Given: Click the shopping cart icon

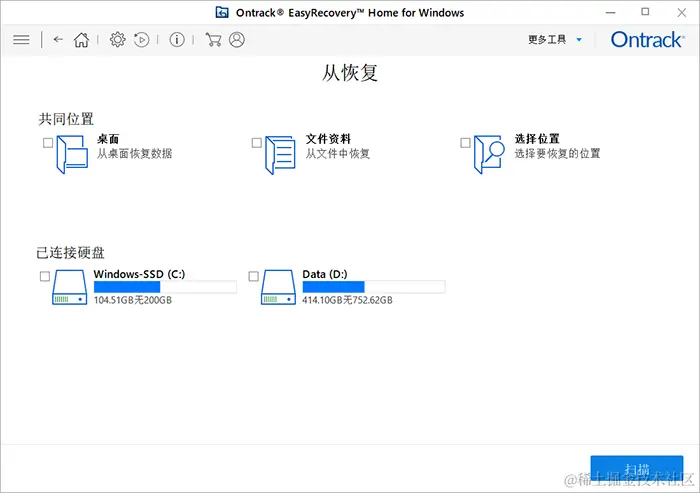Looking at the screenshot, I should coord(213,40).
